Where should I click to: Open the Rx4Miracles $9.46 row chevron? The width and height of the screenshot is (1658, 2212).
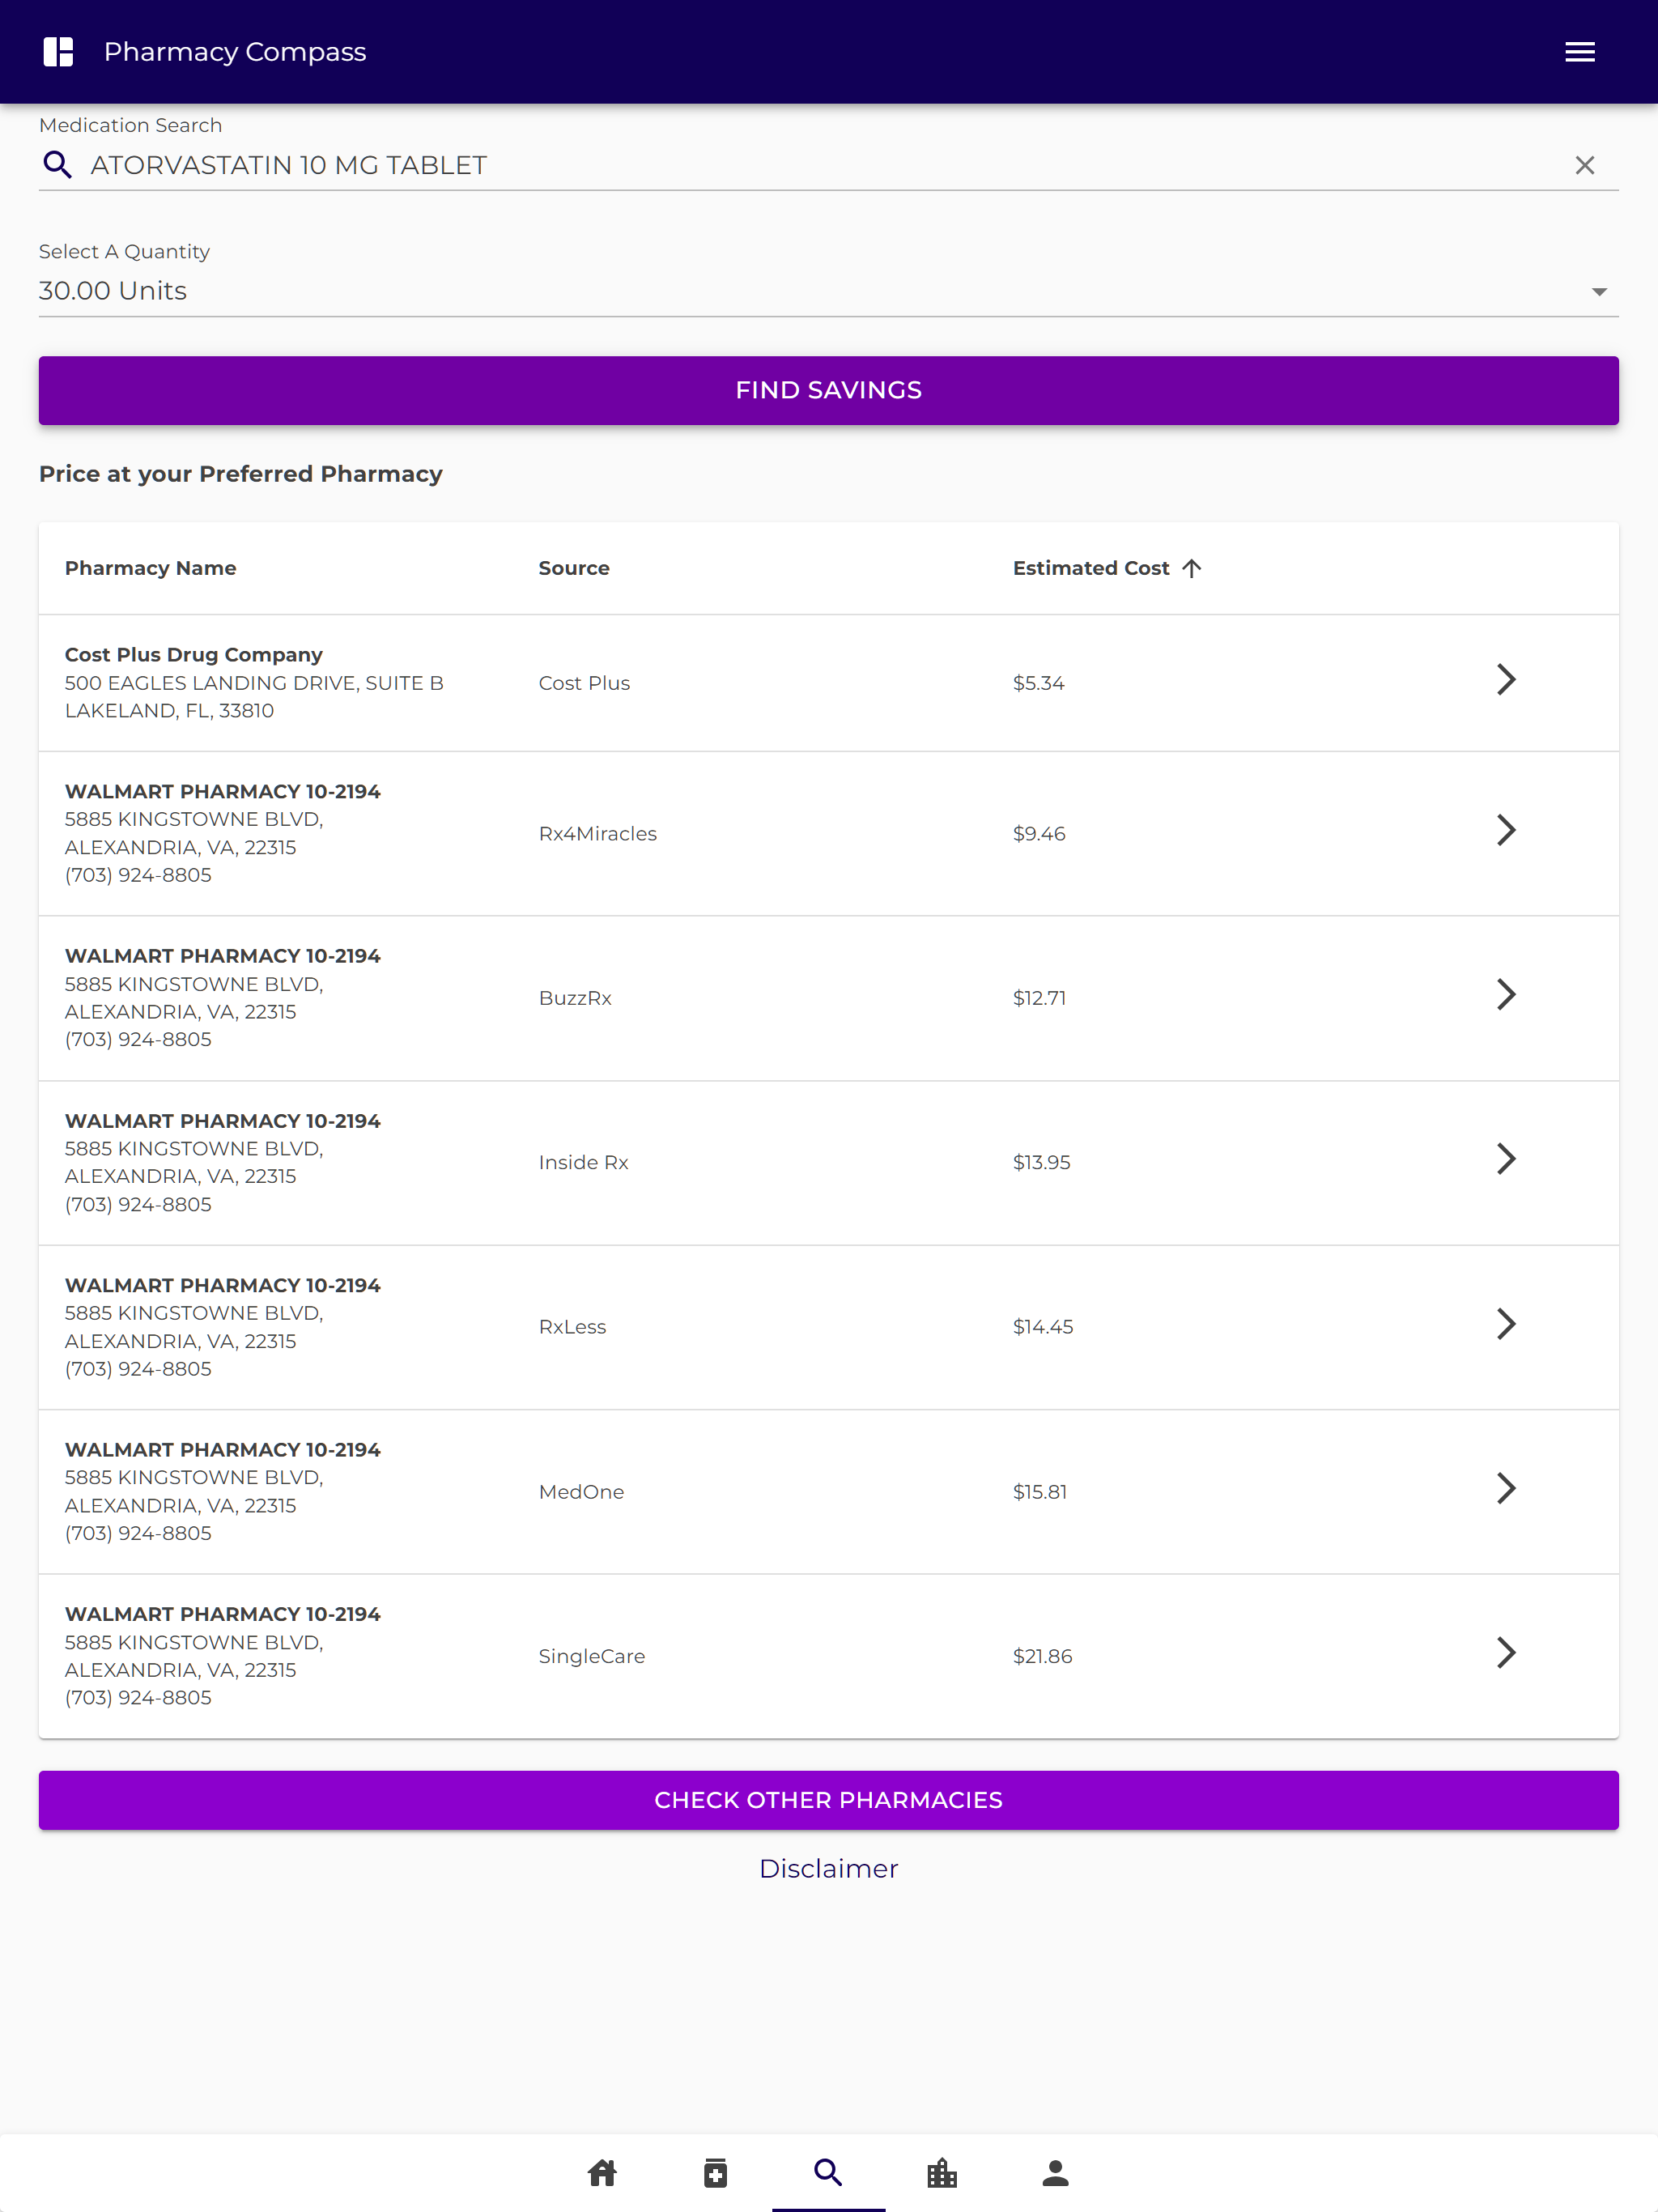(1506, 830)
